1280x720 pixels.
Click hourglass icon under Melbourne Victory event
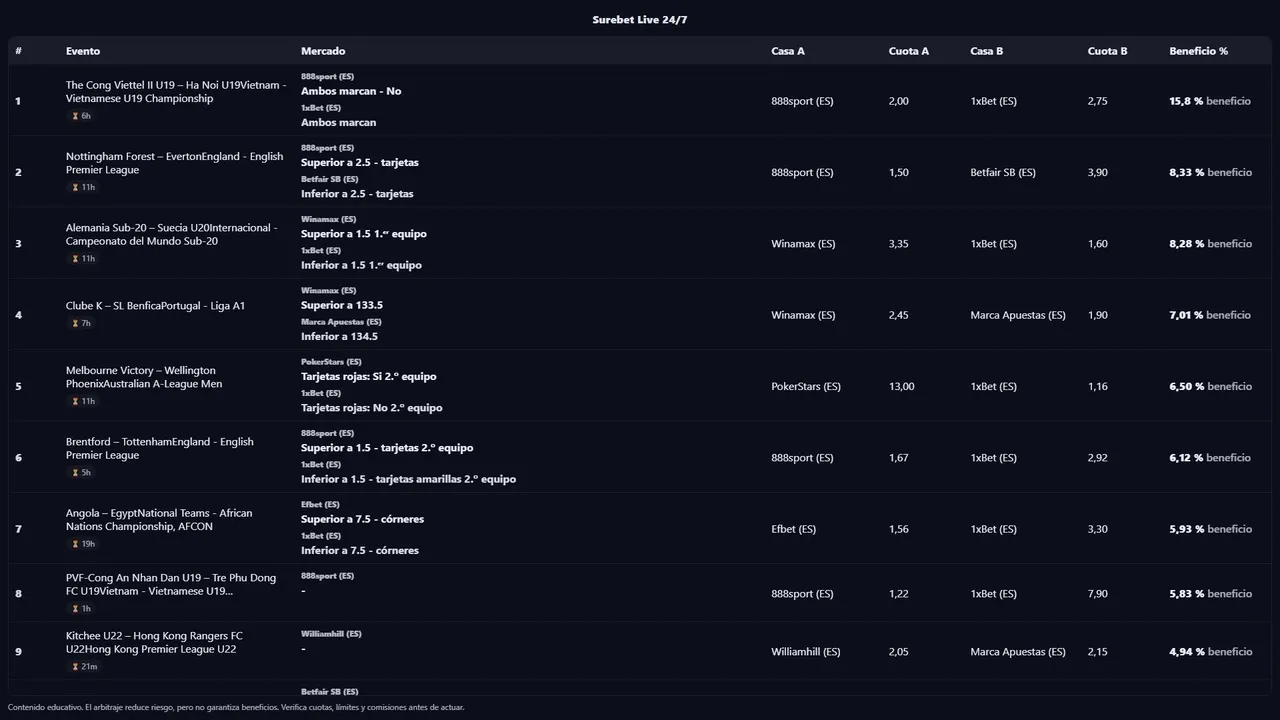[x=75, y=402]
